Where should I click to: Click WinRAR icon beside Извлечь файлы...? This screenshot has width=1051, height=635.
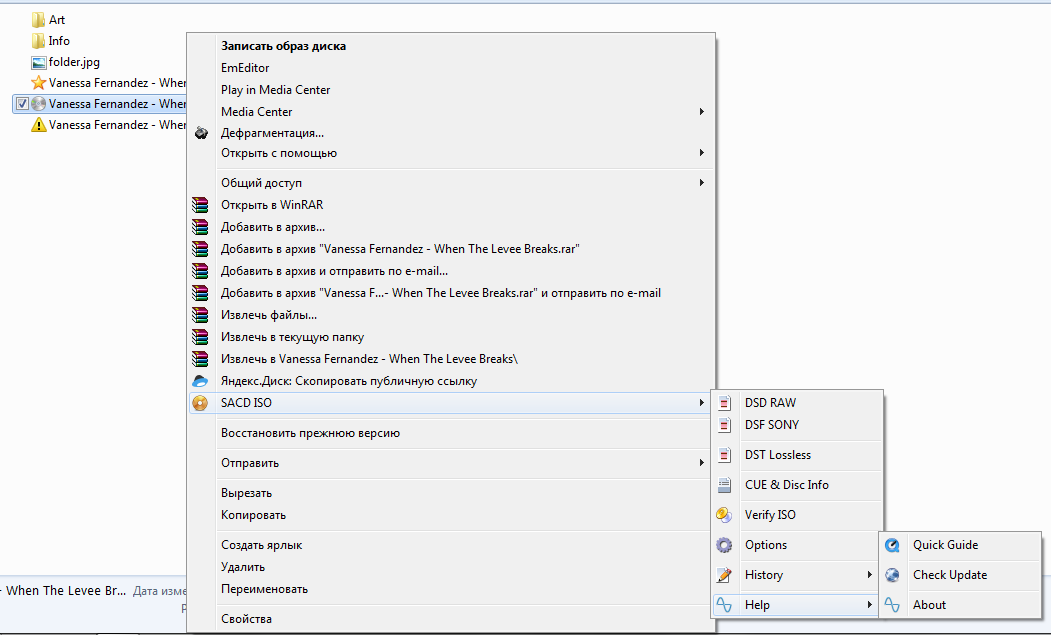pyautogui.click(x=200, y=315)
